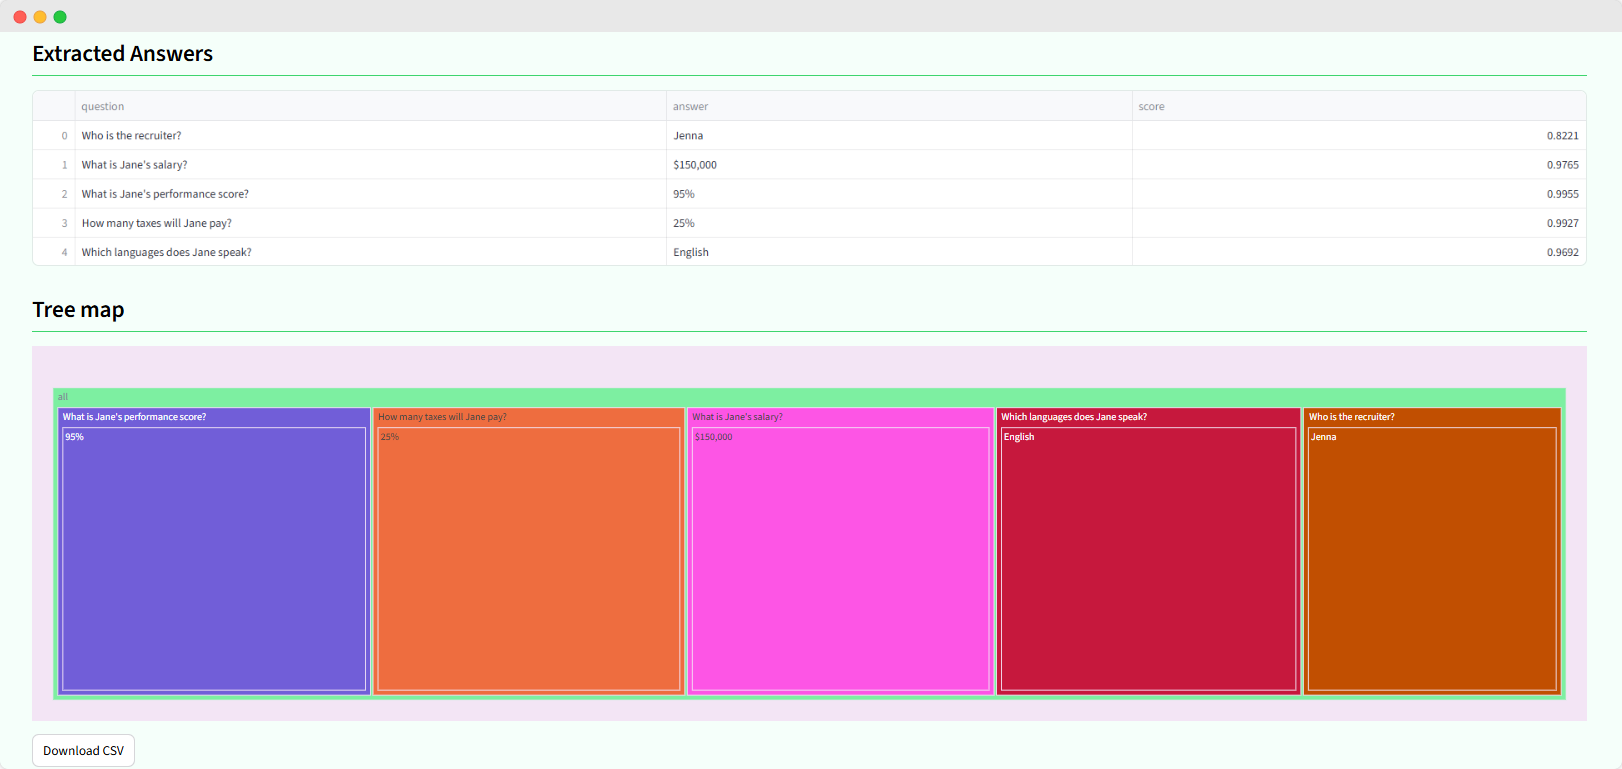Open red 'Which languages does Jane speak?' treemap header
The height and width of the screenshot is (769, 1622).
tap(1149, 417)
